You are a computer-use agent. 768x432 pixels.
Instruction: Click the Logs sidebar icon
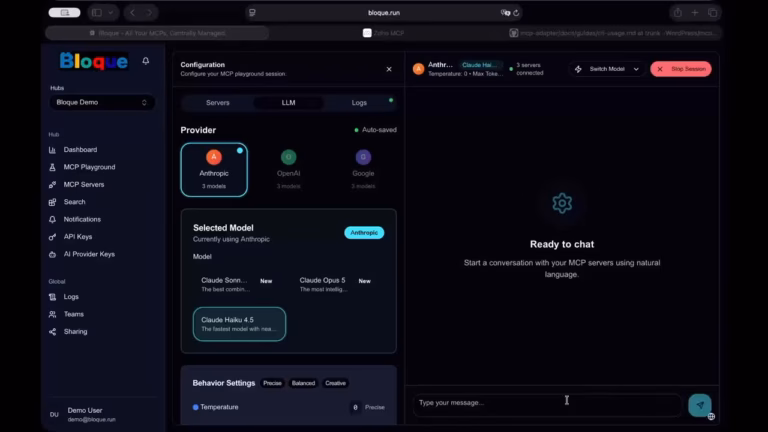point(52,297)
